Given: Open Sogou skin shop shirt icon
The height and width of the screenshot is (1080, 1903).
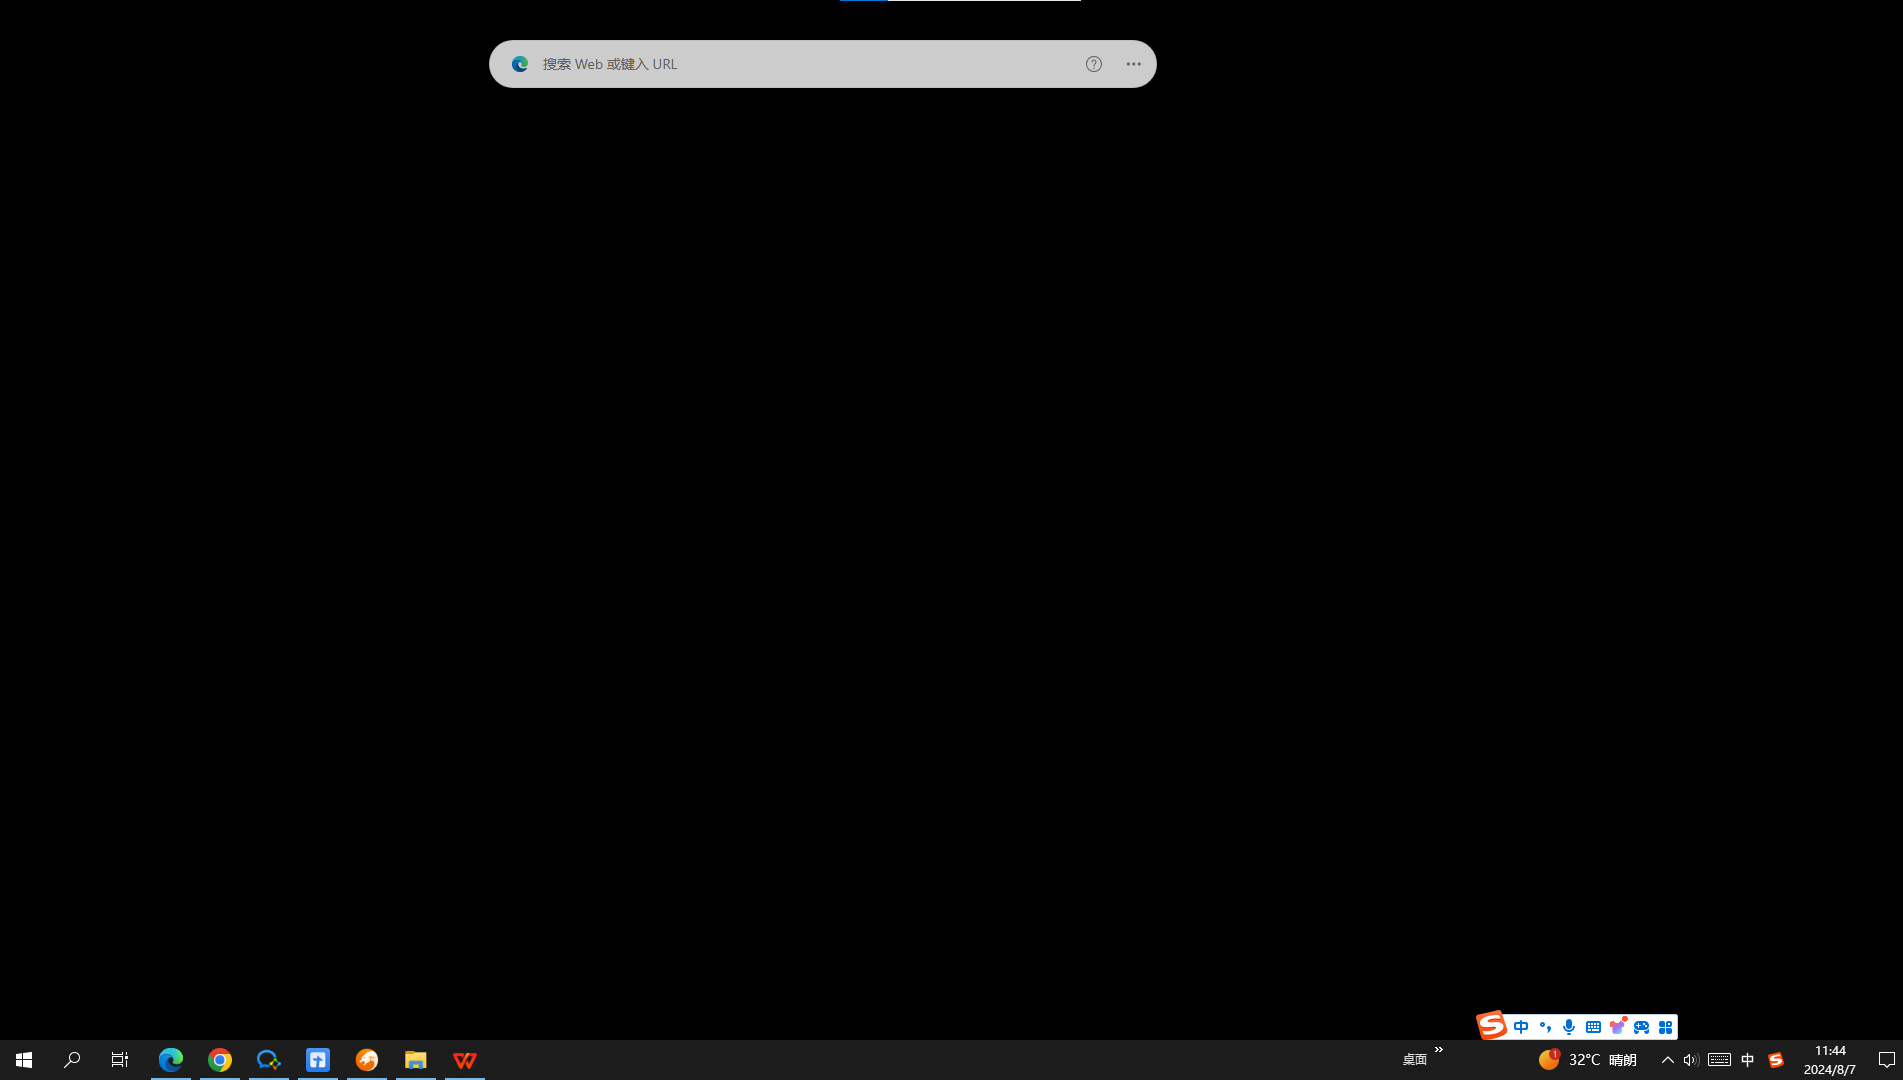Looking at the screenshot, I should coord(1617,1027).
